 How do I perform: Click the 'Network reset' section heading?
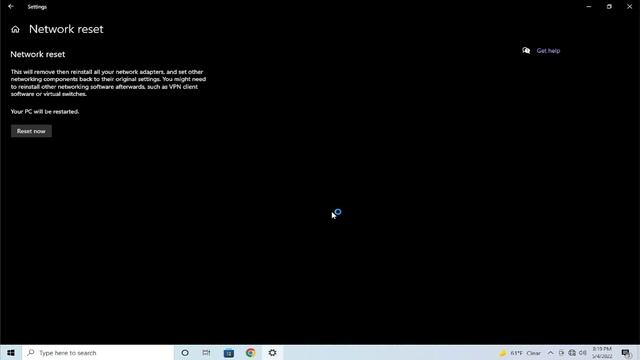(38, 54)
